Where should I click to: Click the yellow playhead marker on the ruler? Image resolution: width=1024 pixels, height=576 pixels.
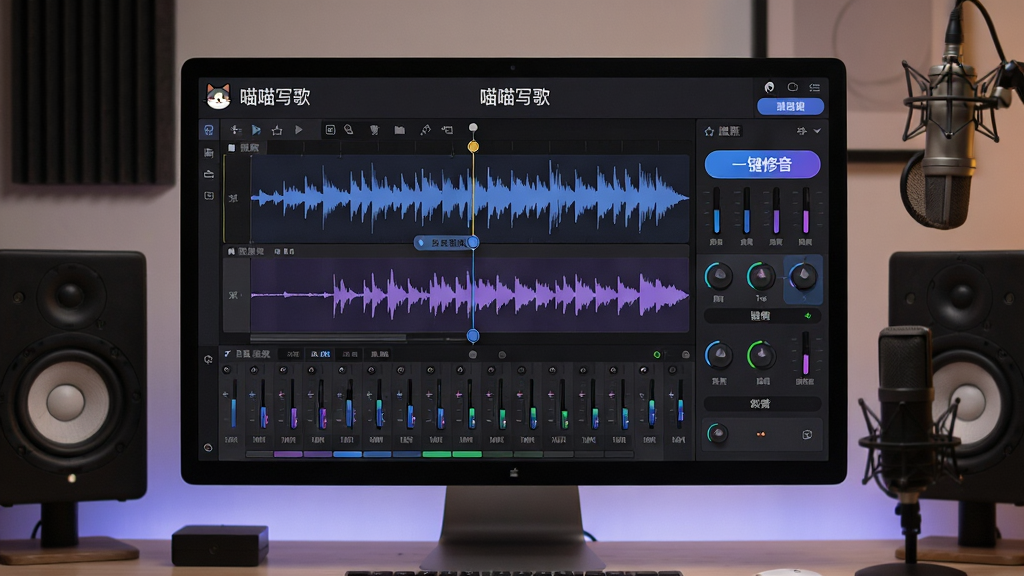(473, 147)
